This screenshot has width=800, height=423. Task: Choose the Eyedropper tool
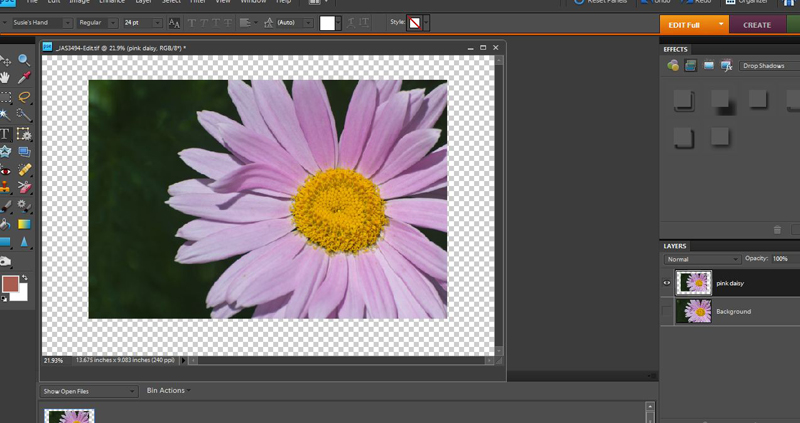[x=24, y=77]
